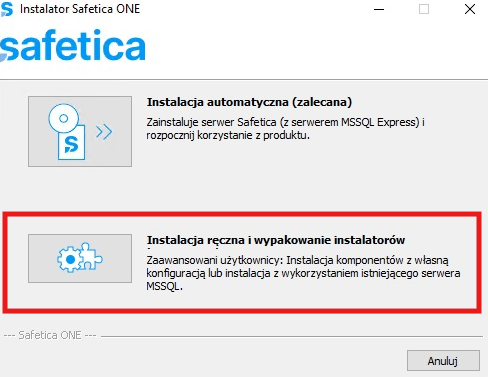This screenshot has height=377, width=488.
Task: Click the automatic installation disc icon tile
Action: coord(80,131)
